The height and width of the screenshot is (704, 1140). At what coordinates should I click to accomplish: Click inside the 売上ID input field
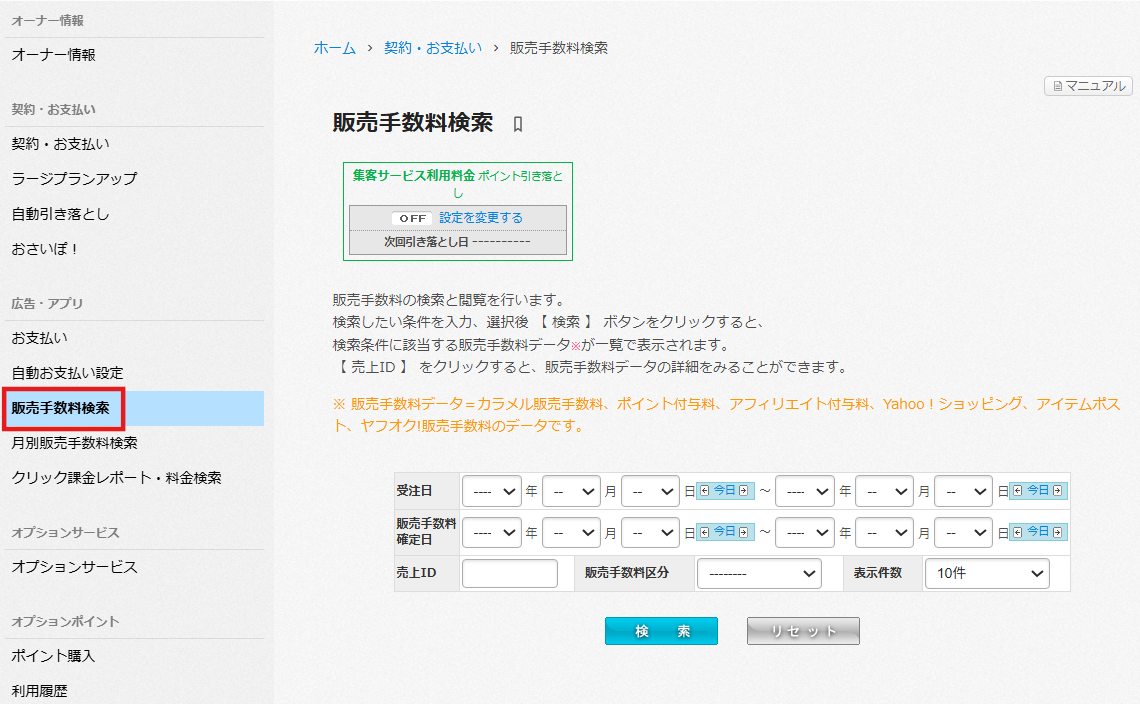point(510,573)
